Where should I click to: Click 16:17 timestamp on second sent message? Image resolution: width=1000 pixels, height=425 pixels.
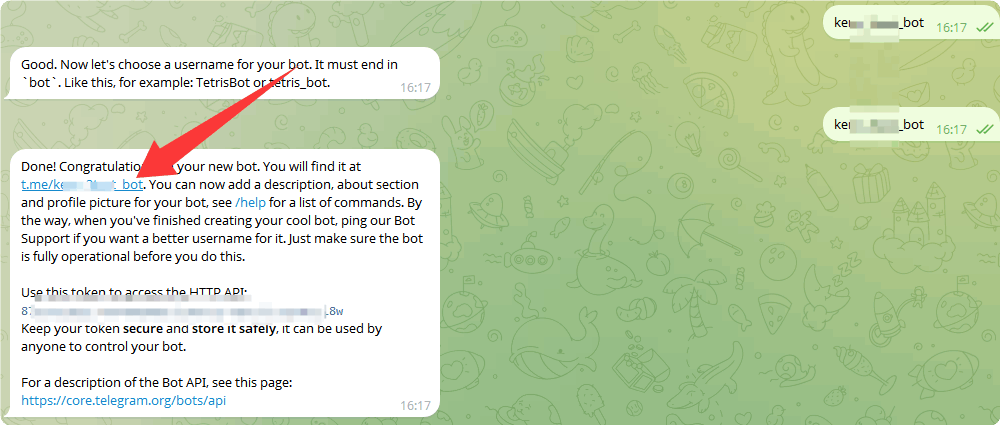click(x=951, y=130)
